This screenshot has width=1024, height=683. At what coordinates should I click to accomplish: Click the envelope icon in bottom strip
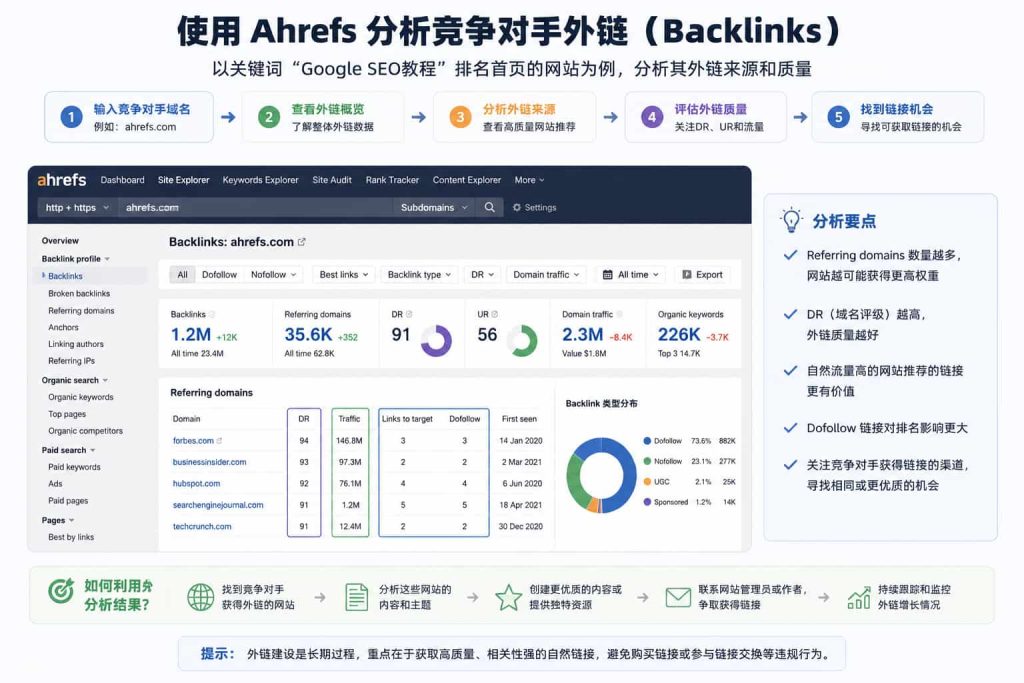678,597
